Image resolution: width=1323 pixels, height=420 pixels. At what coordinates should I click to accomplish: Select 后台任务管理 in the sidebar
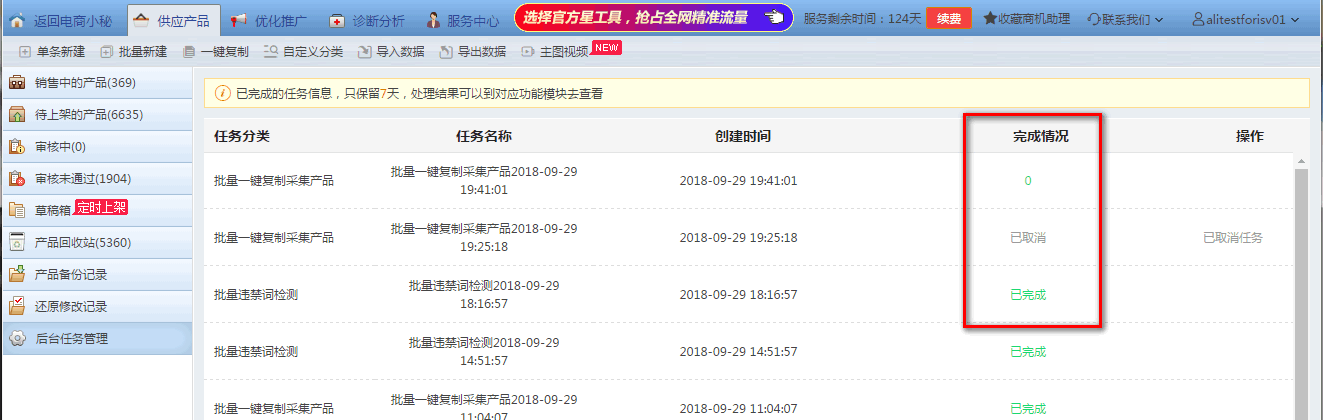pyautogui.click(x=96, y=339)
